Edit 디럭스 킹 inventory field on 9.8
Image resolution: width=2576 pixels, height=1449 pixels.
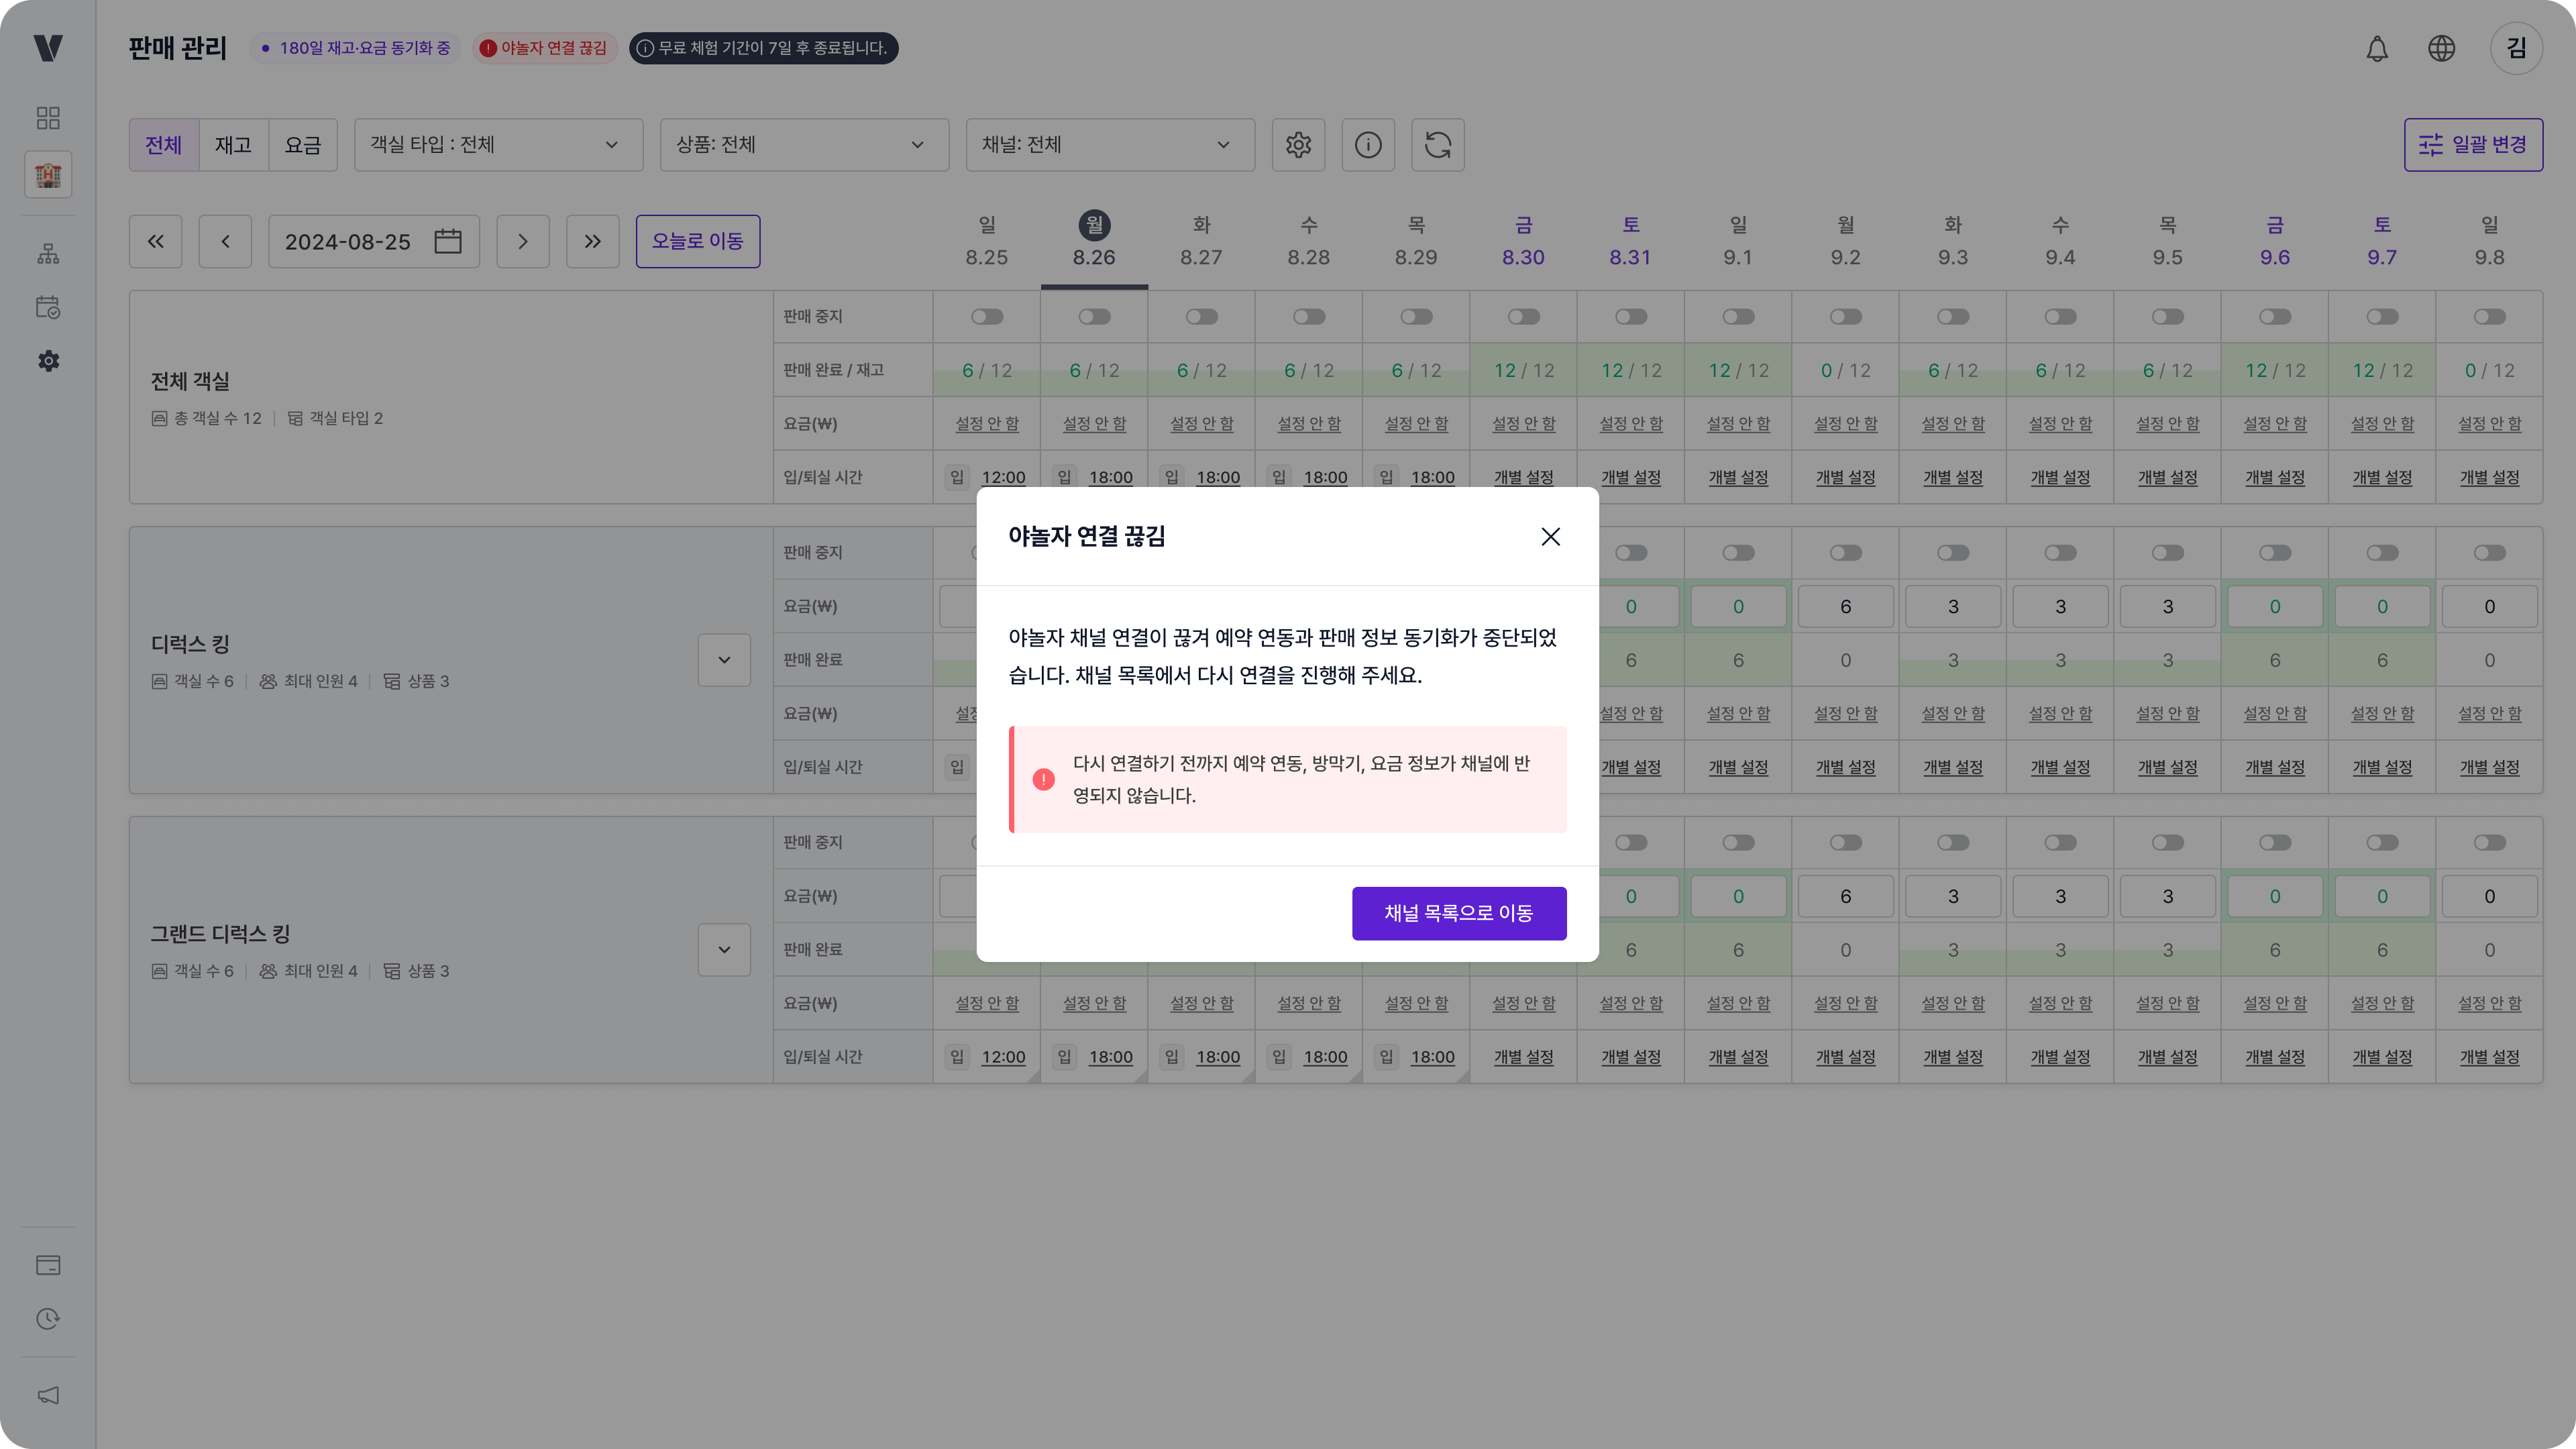click(x=2490, y=607)
